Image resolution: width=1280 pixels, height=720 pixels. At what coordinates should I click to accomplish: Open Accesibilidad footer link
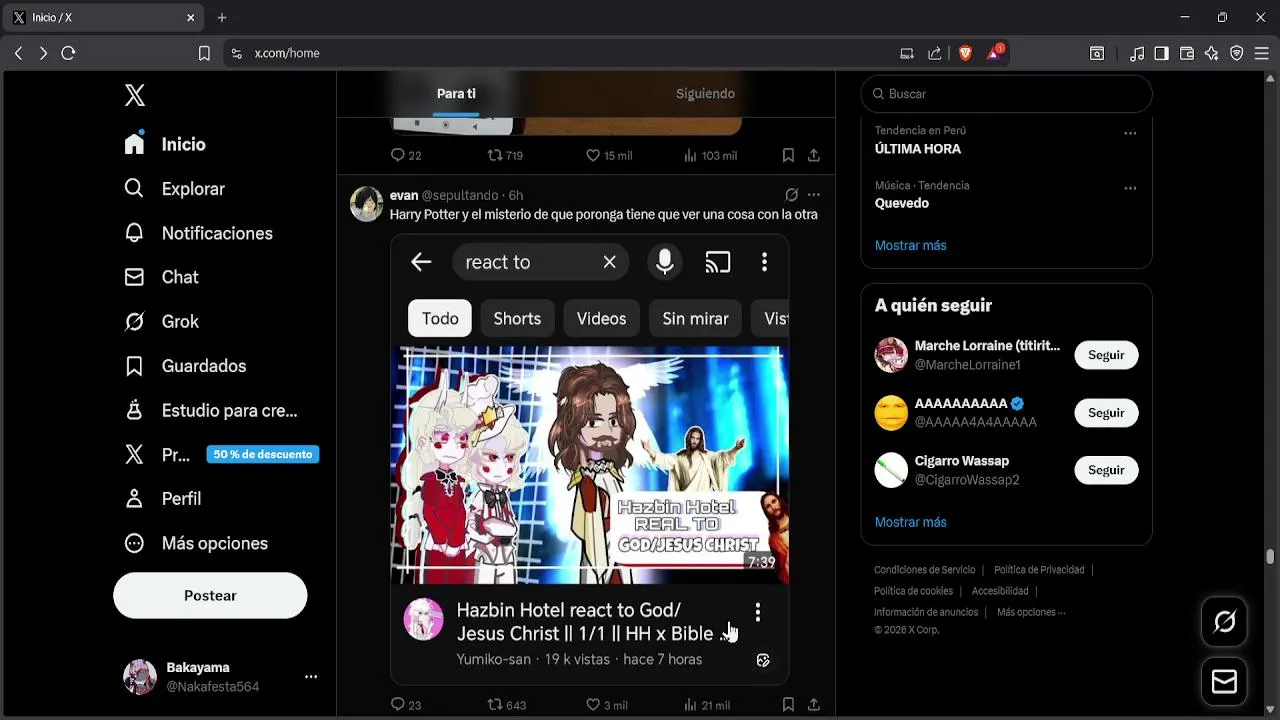click(1000, 591)
